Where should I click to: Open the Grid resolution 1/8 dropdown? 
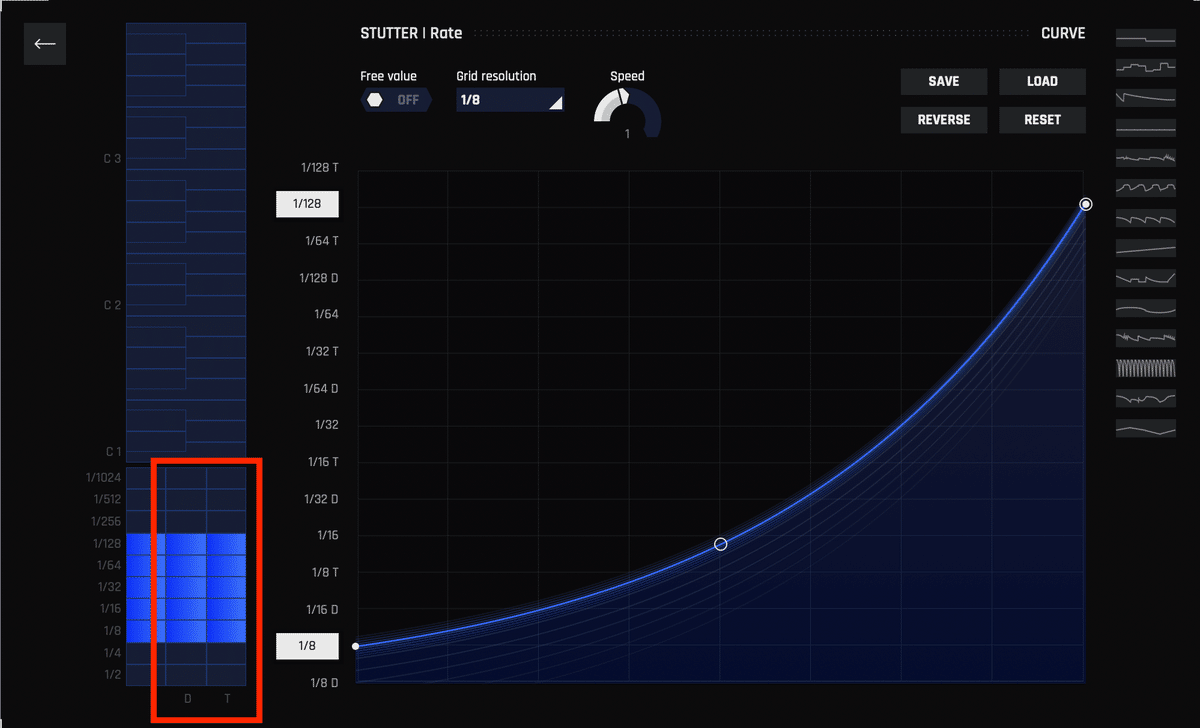pos(510,100)
